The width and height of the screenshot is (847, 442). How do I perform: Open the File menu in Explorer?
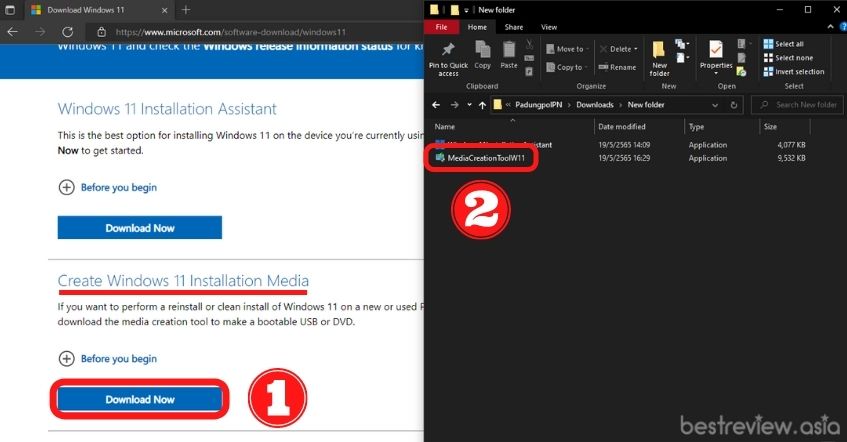click(x=441, y=27)
